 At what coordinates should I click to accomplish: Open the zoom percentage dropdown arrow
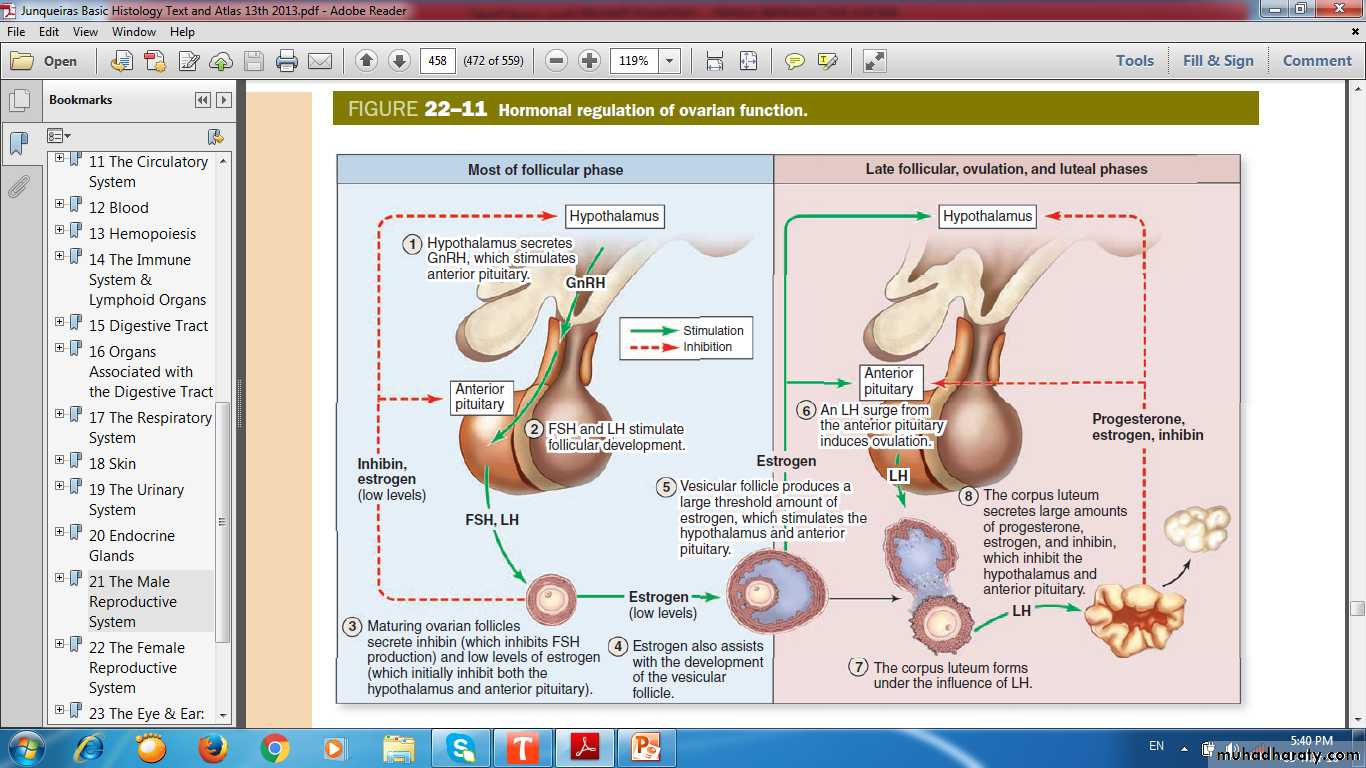(x=670, y=61)
